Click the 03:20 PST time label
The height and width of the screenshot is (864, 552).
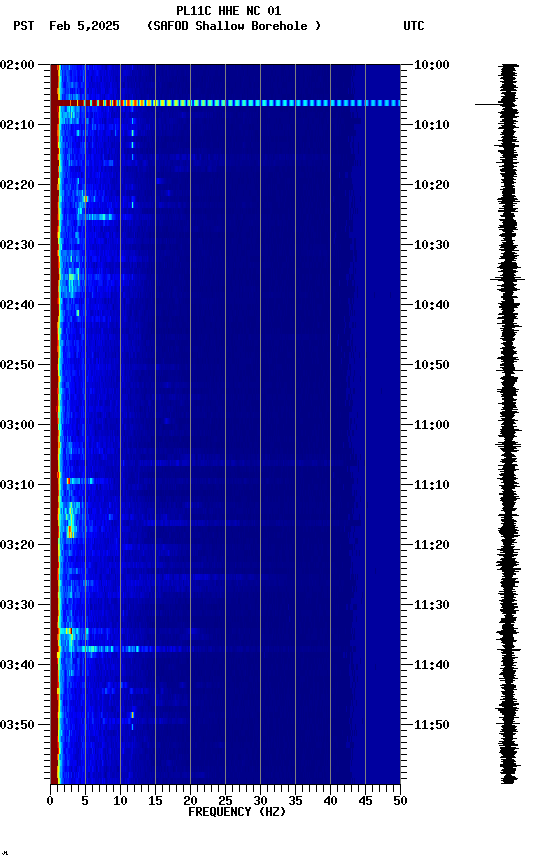(17, 545)
